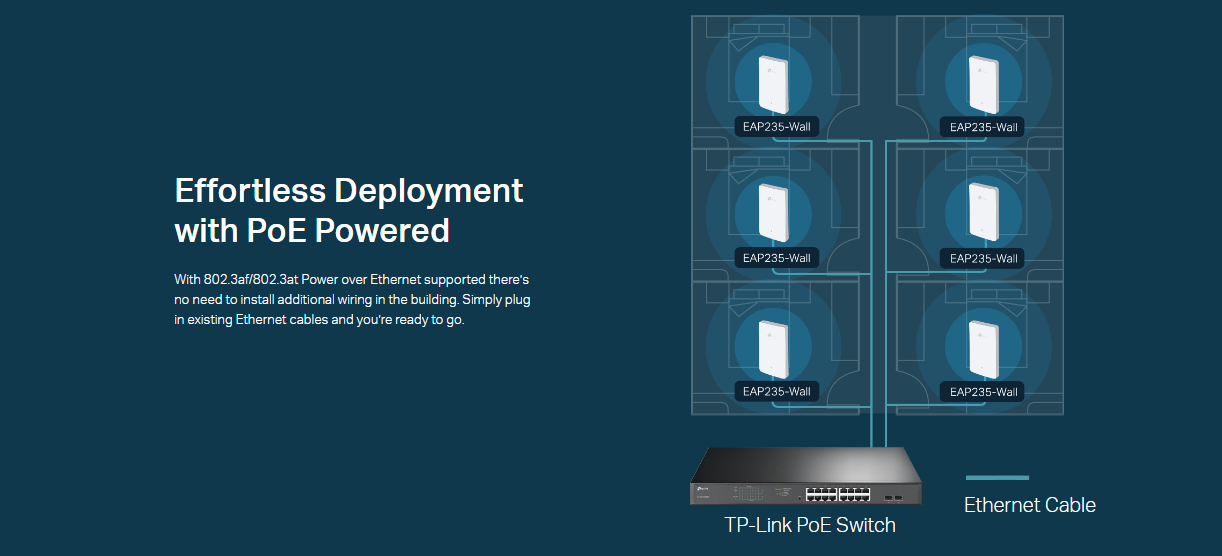Click the "TP-Link PoE Switch" caption
The image size is (1222, 556).
tap(809, 525)
